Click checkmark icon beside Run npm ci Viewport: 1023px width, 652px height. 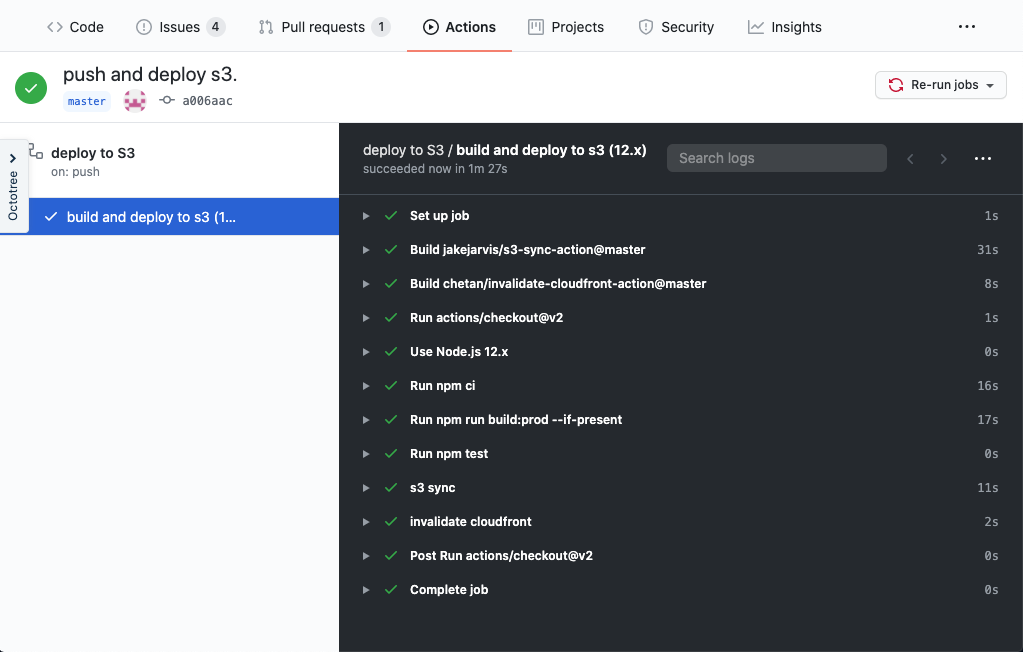(391, 386)
